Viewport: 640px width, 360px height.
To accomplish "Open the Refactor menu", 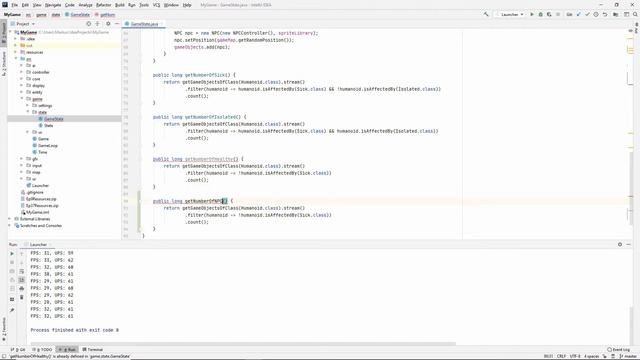I will tap(103, 5).
